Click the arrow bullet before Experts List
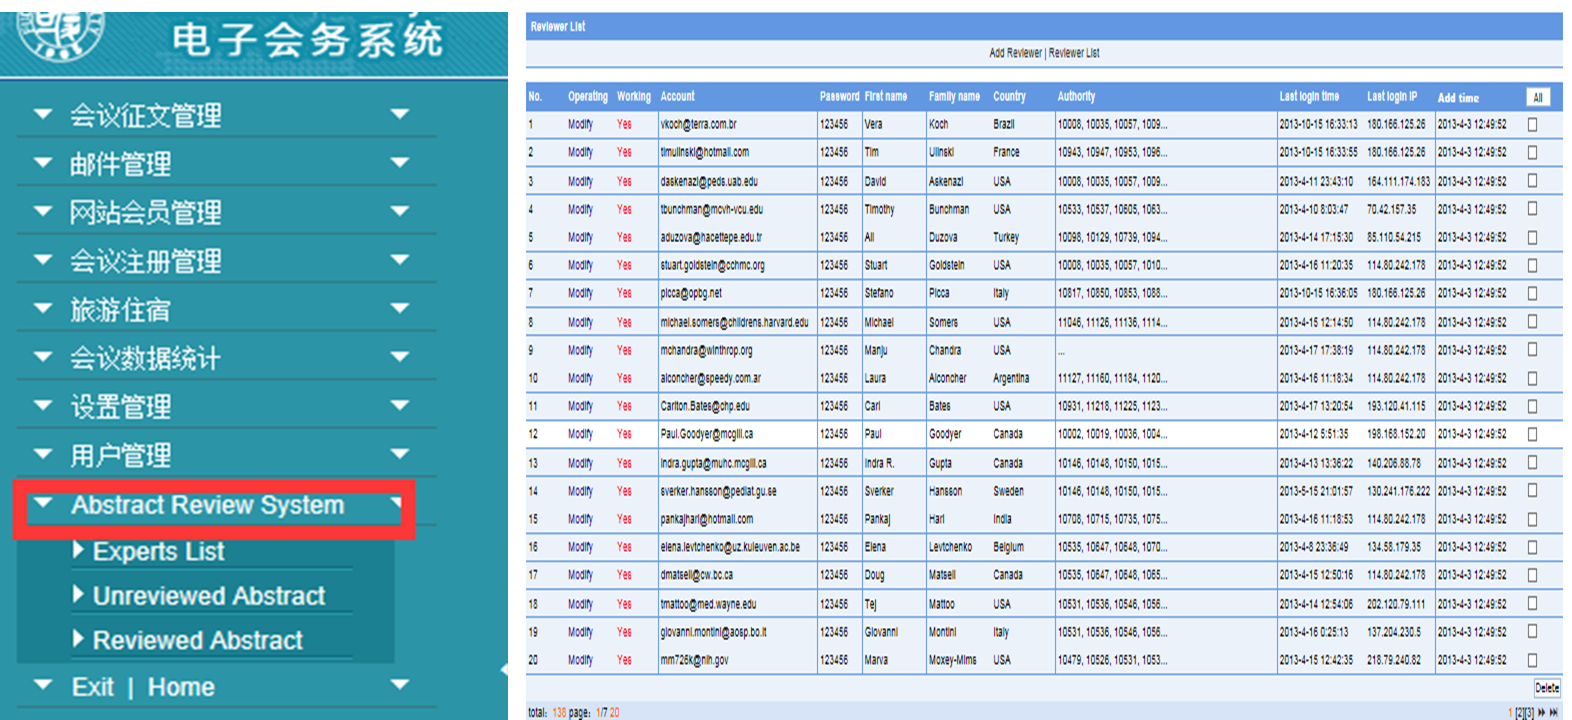The image size is (1572, 720). pyautogui.click(x=78, y=550)
